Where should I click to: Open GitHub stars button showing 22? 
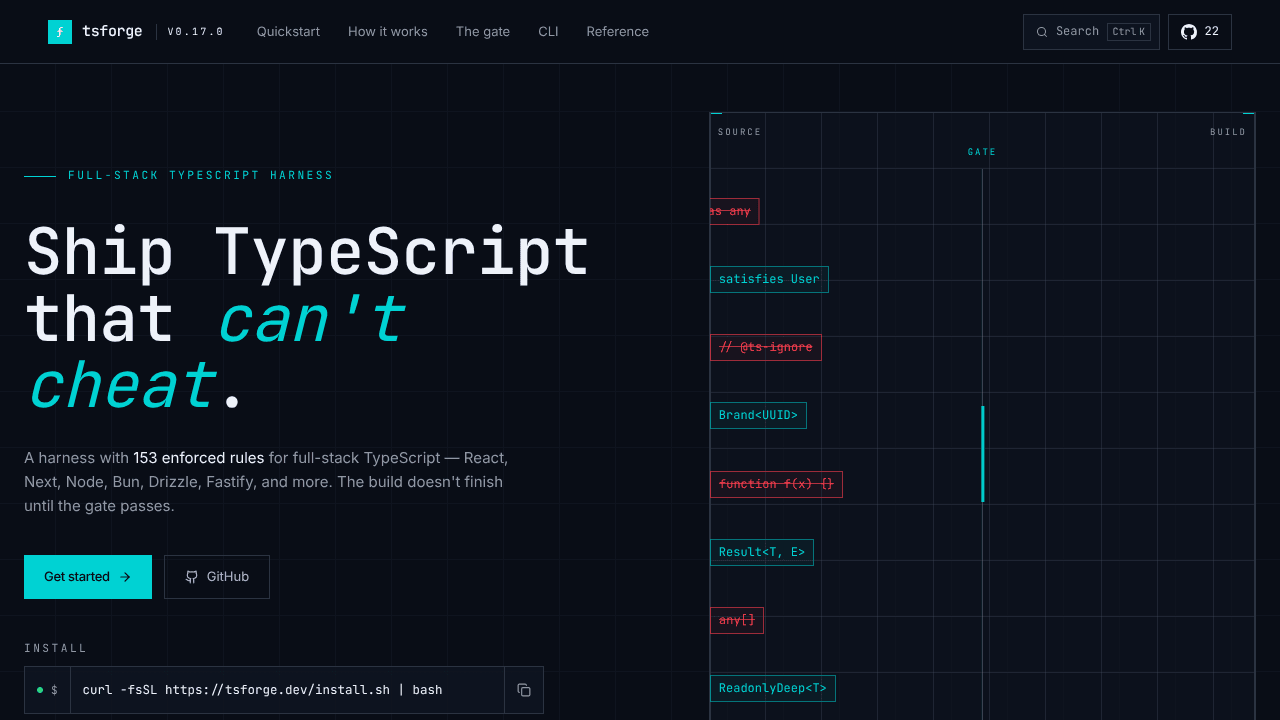tap(1200, 32)
